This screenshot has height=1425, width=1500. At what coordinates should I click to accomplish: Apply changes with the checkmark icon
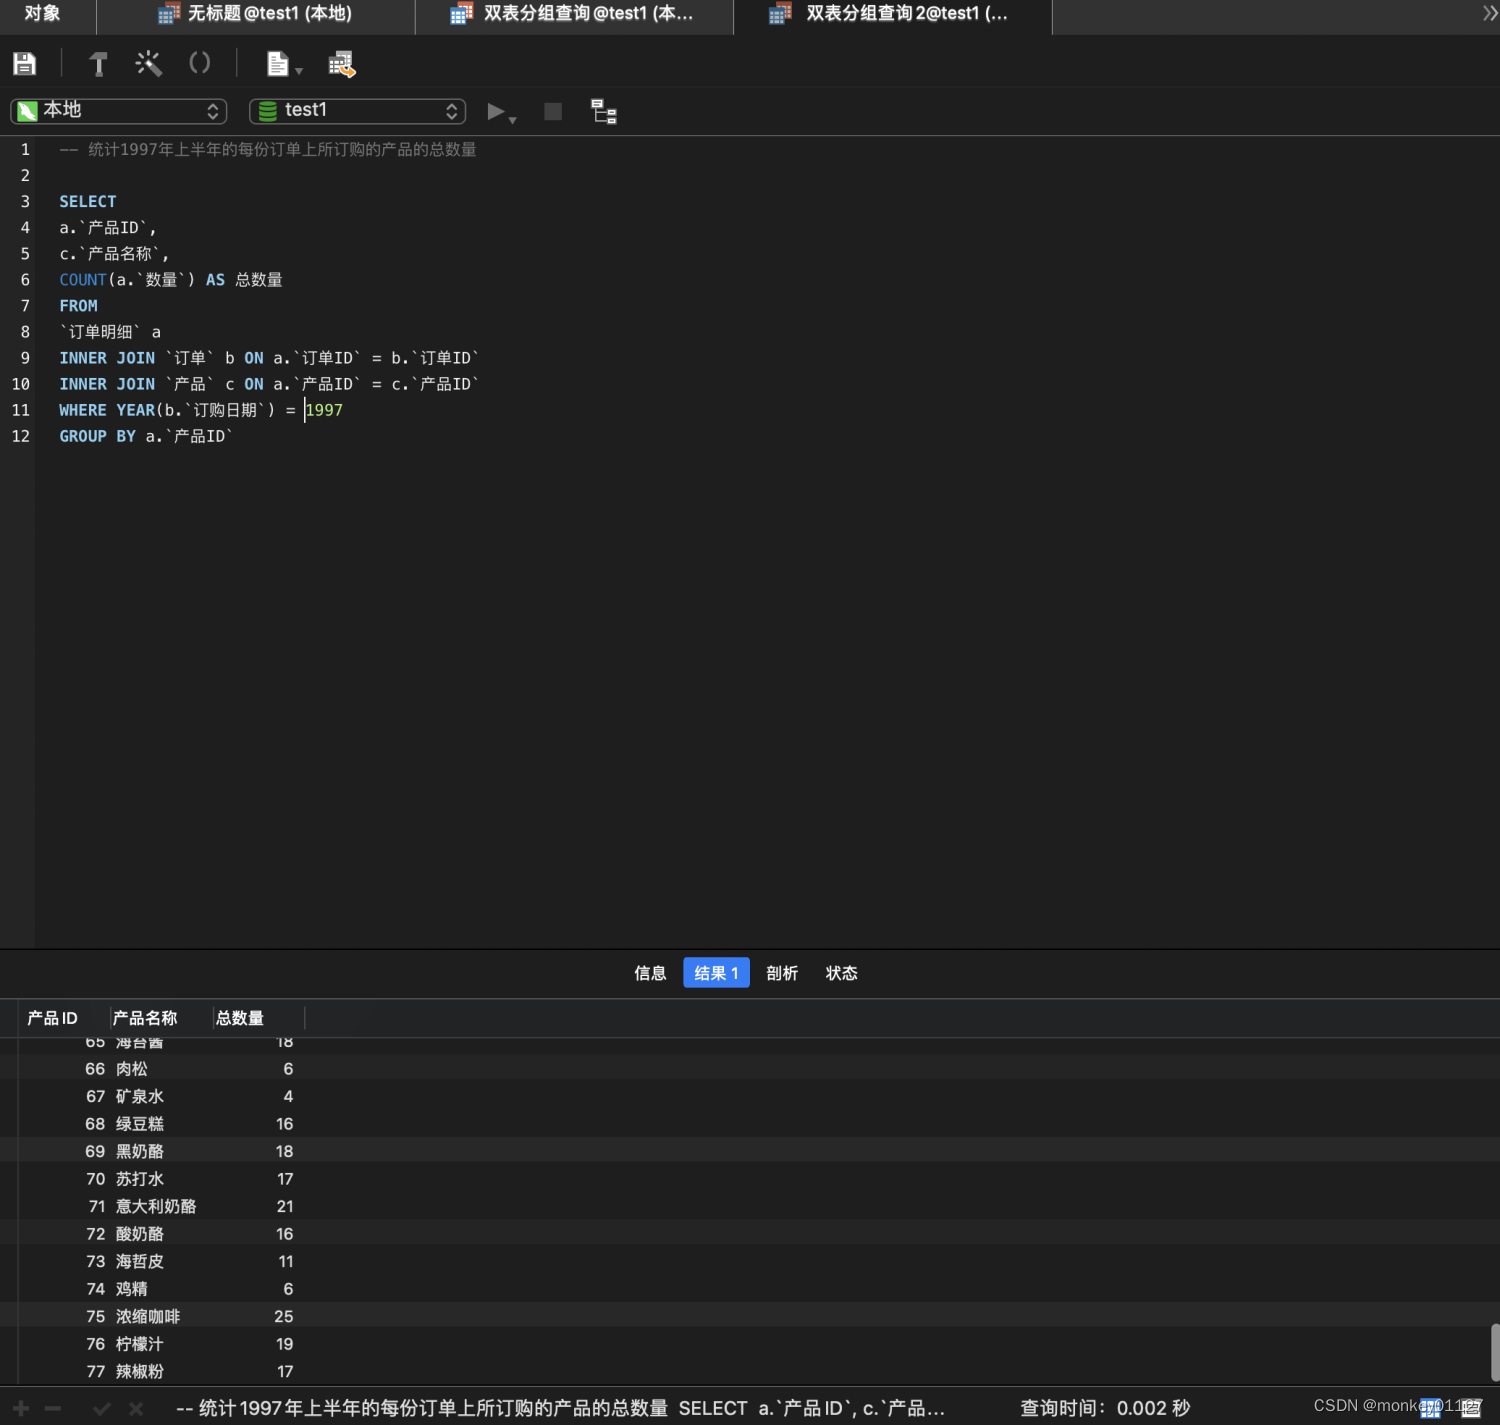101,1408
